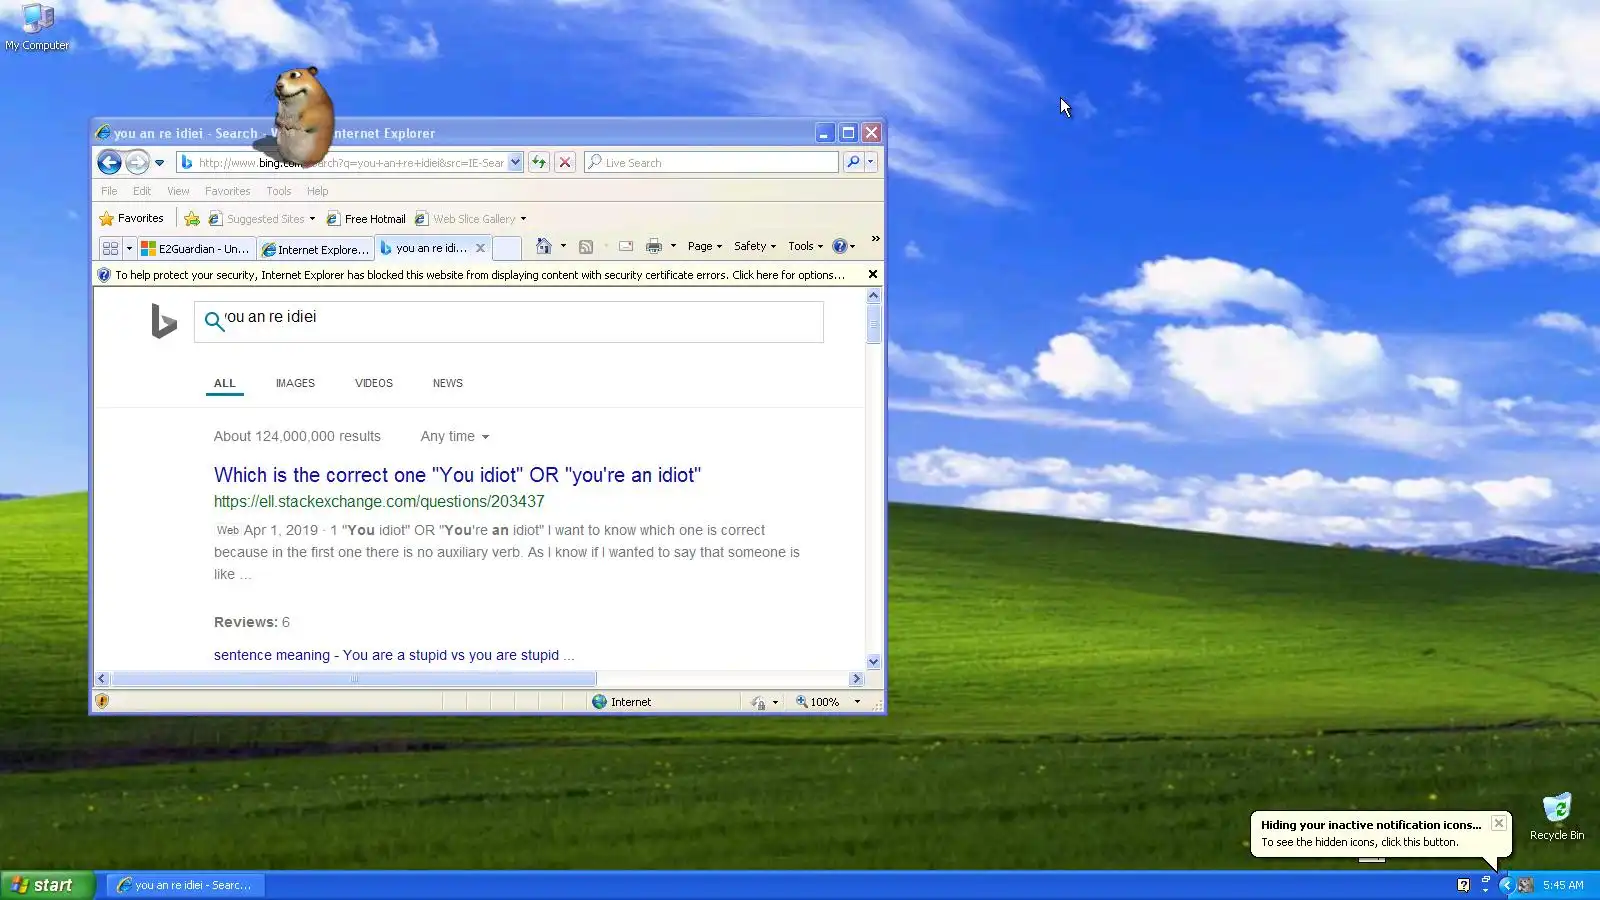Image resolution: width=1600 pixels, height=900 pixels.
Task: Click the Add to Favorites Bar icon
Action: pos(192,219)
